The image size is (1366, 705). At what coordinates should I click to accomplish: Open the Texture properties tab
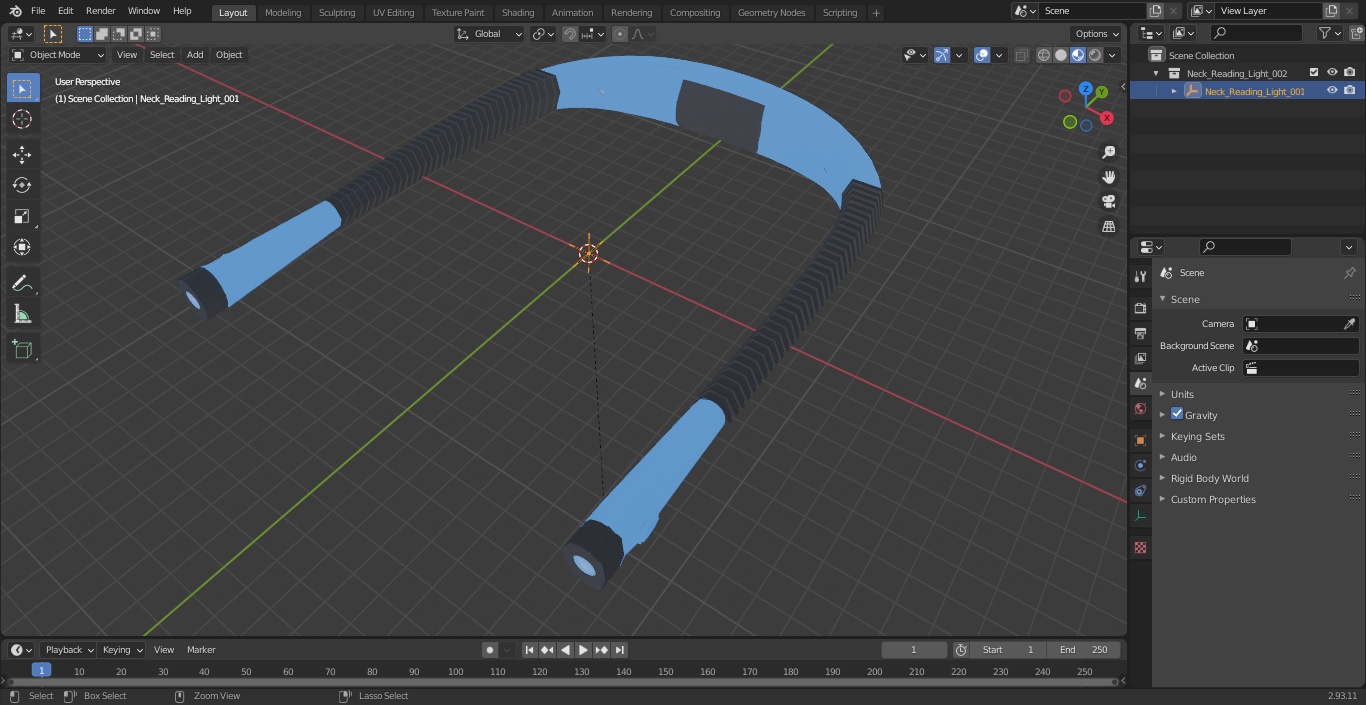click(x=1140, y=547)
